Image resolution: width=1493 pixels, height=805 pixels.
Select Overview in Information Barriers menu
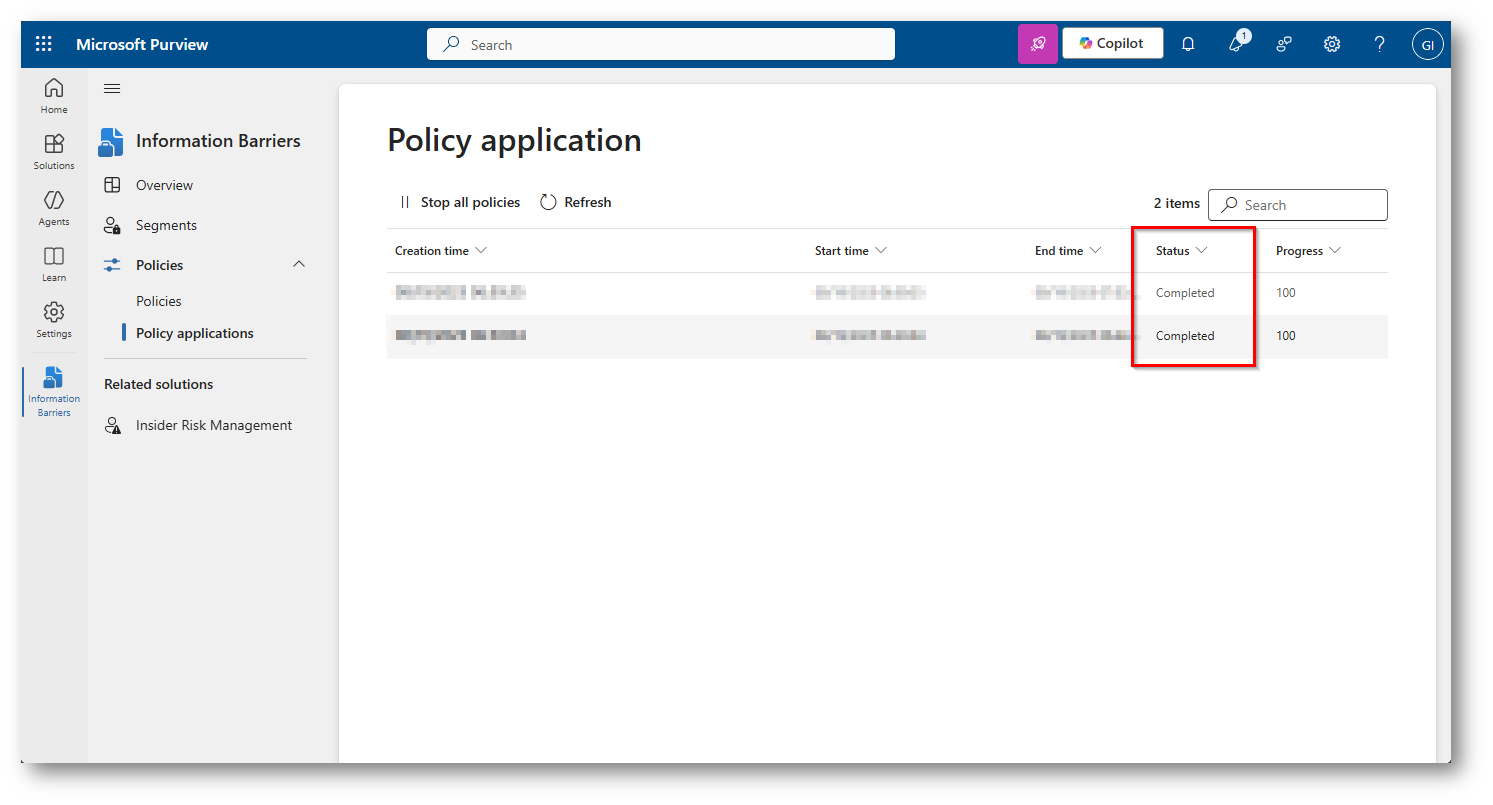click(164, 185)
